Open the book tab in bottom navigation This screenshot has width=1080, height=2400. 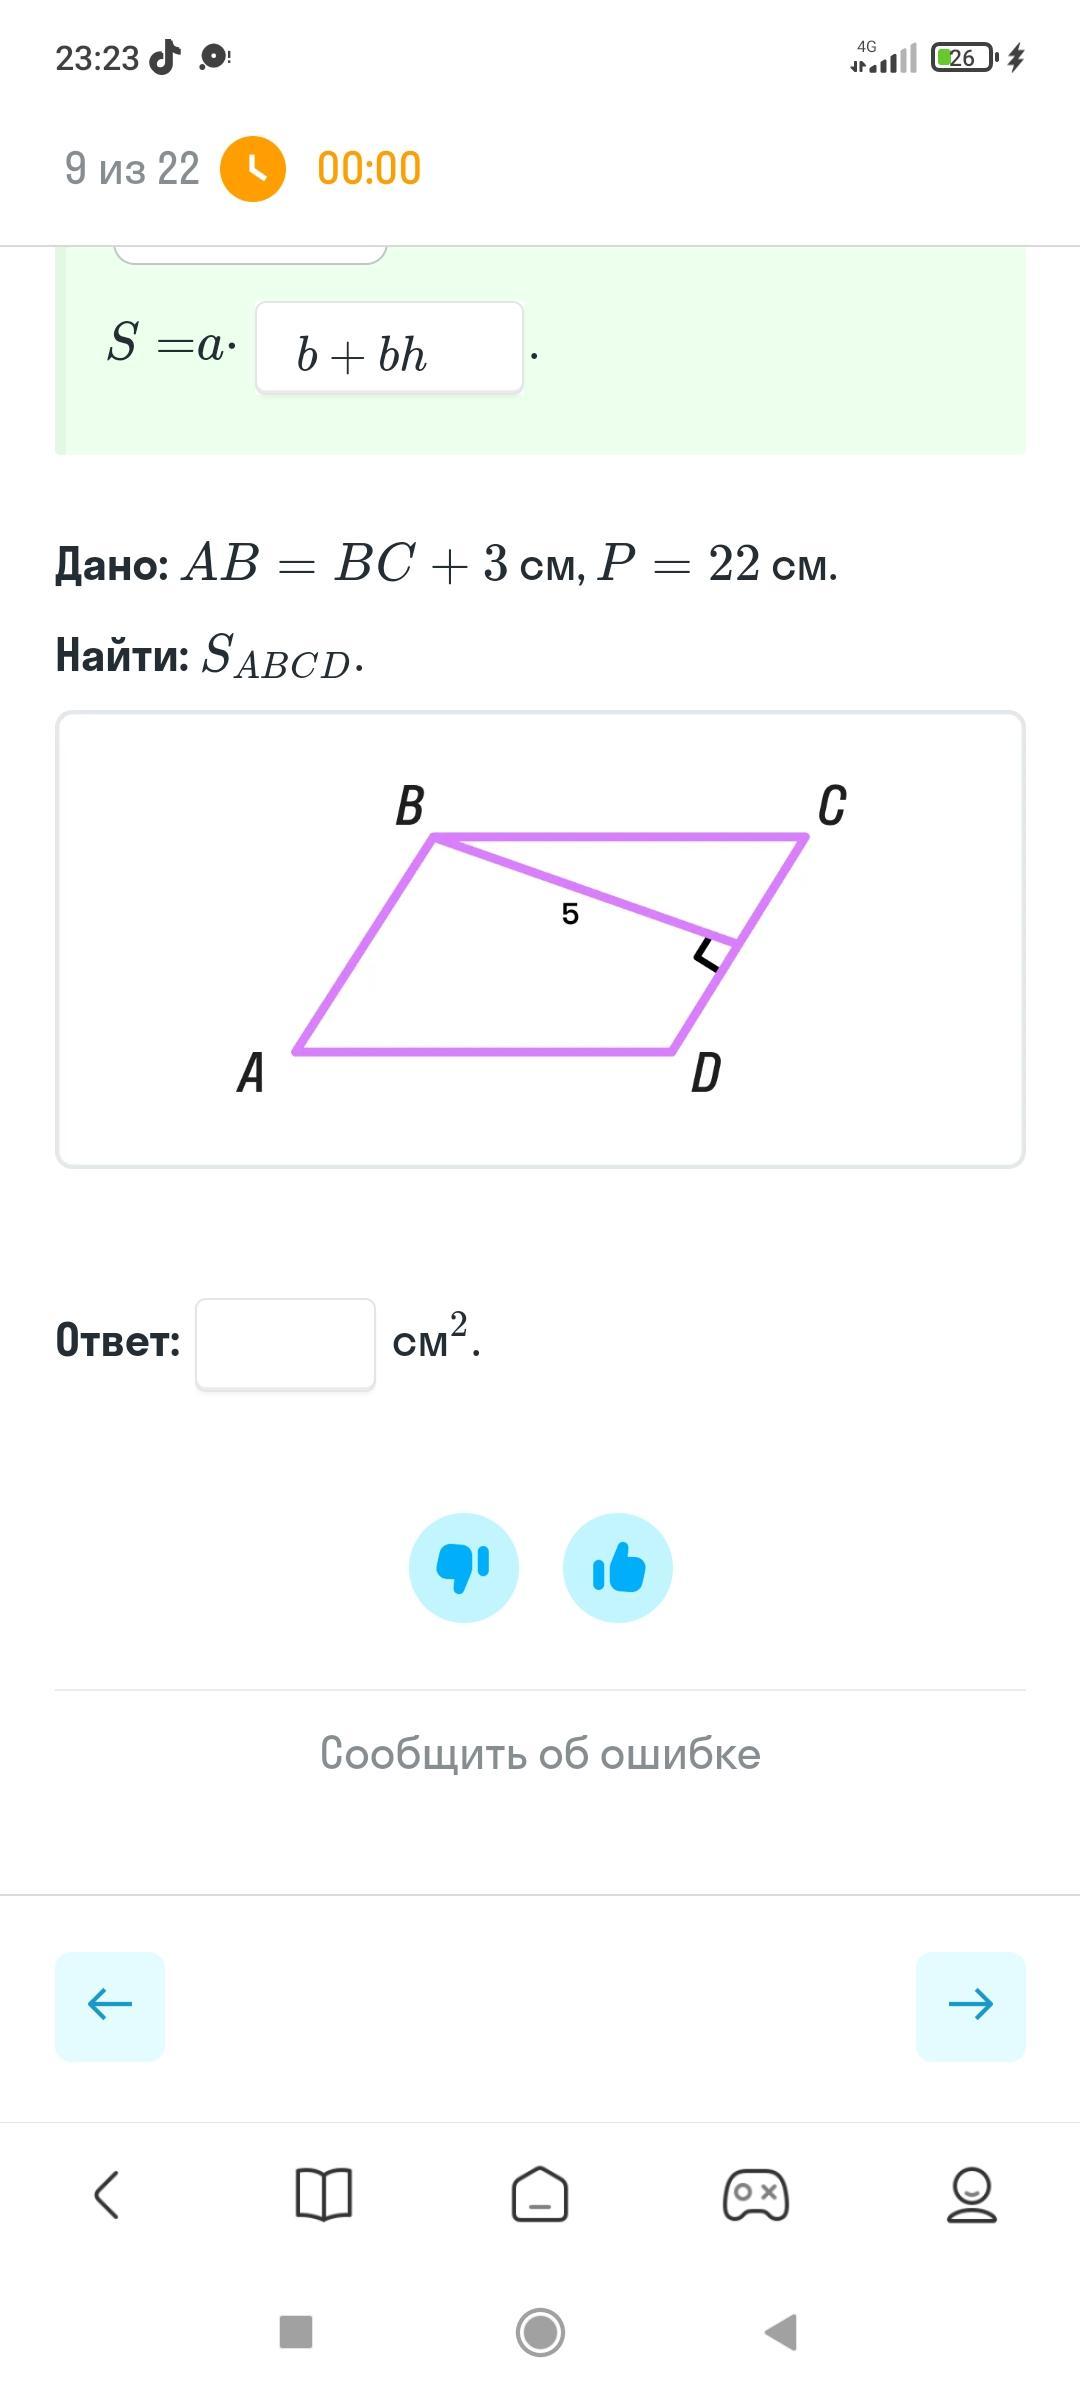[x=324, y=2195]
